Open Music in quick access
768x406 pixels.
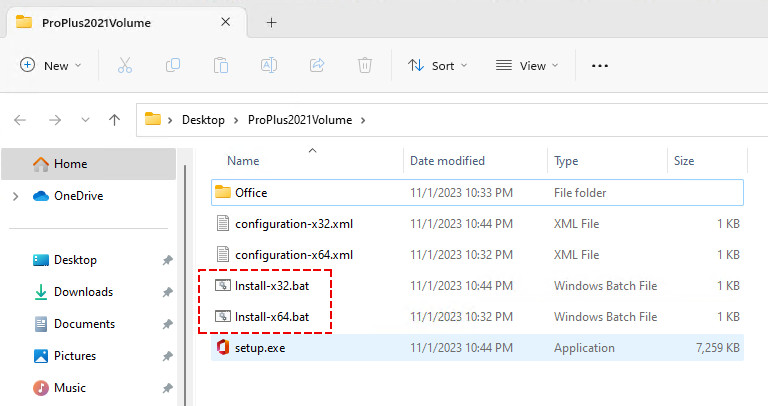point(70,388)
